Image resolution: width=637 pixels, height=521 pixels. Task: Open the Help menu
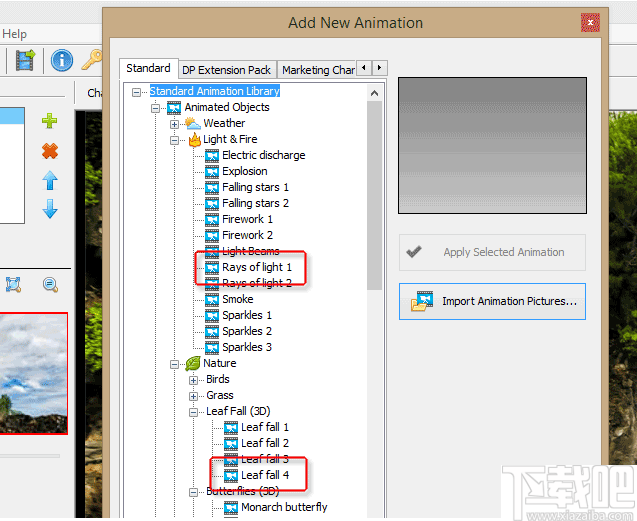pyautogui.click(x=14, y=34)
